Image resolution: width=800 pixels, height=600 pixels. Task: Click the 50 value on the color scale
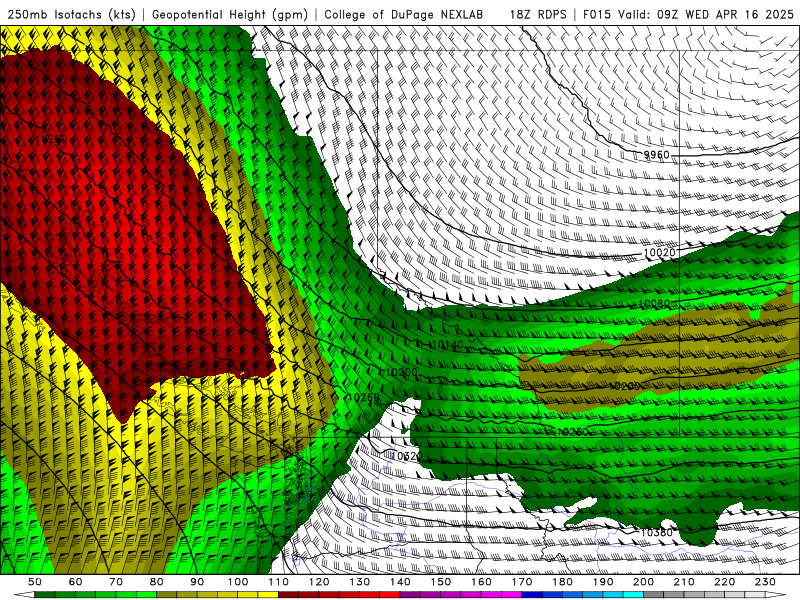(x=35, y=582)
